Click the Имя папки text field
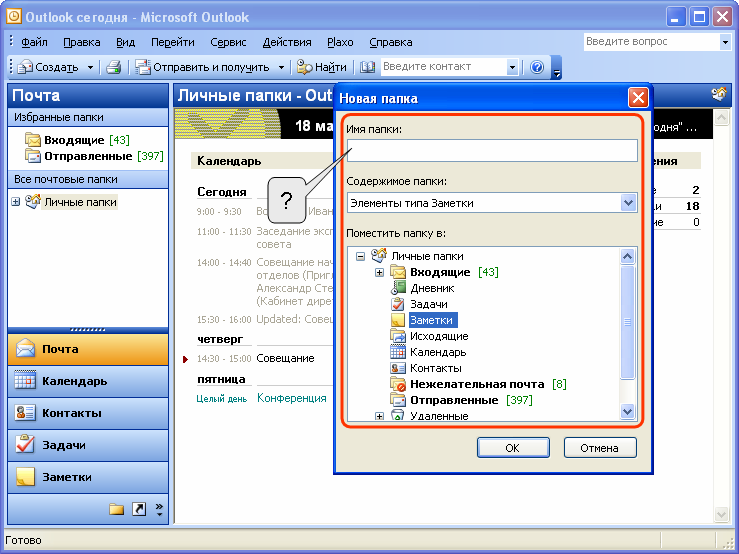Viewport: 739px width, 554px height. pyautogui.click(x=491, y=151)
